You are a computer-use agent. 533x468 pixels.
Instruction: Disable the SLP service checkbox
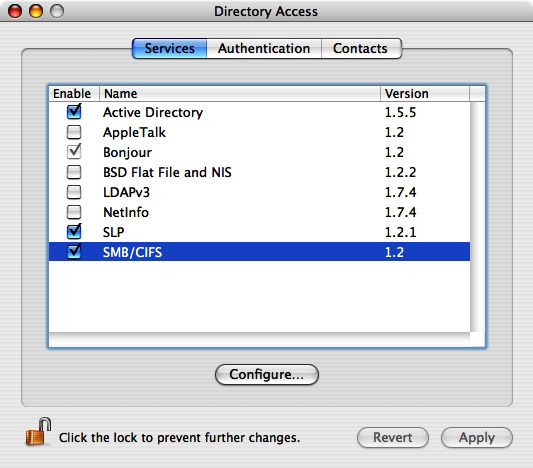click(74, 231)
